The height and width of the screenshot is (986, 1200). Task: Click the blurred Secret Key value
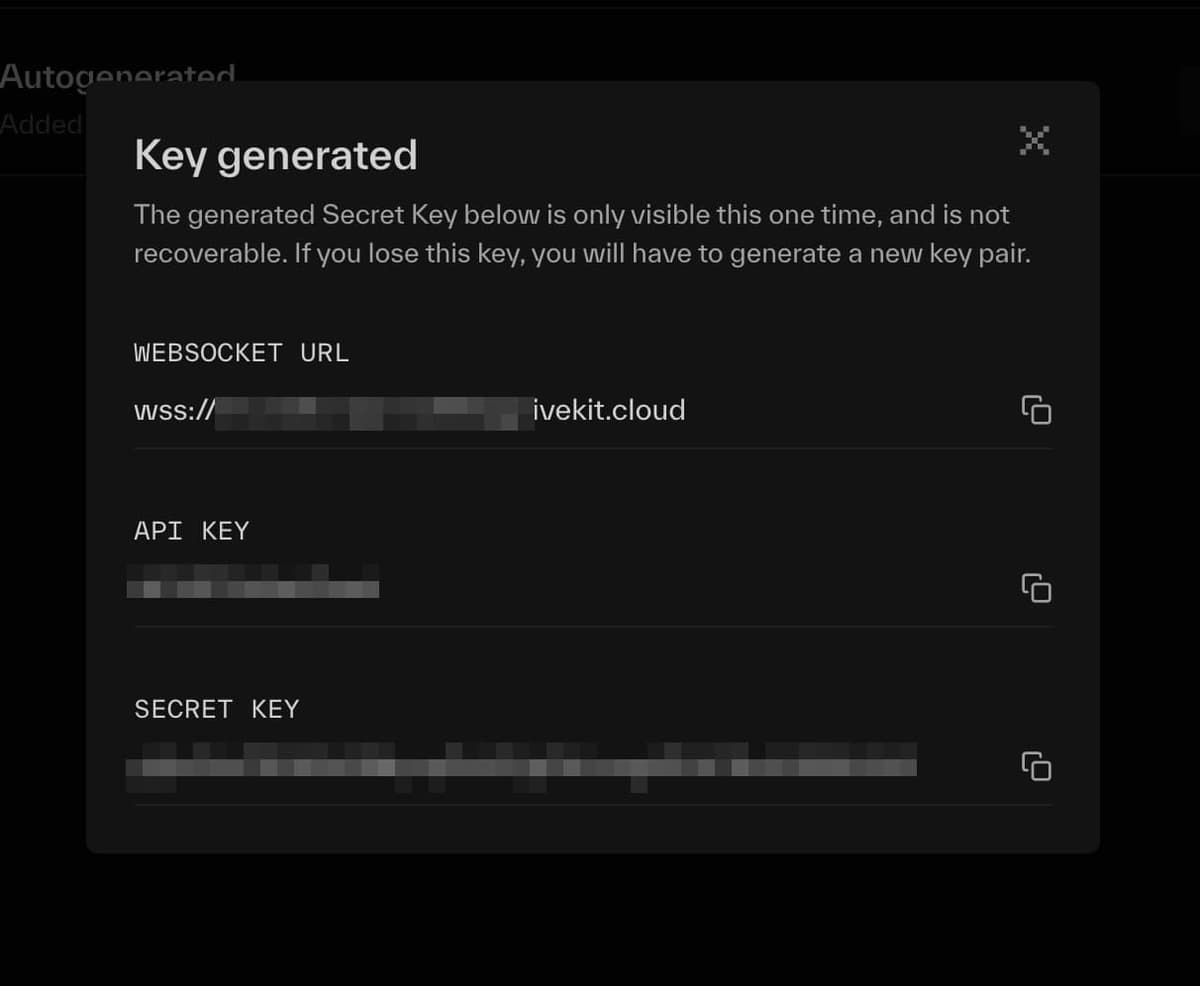(x=521, y=766)
